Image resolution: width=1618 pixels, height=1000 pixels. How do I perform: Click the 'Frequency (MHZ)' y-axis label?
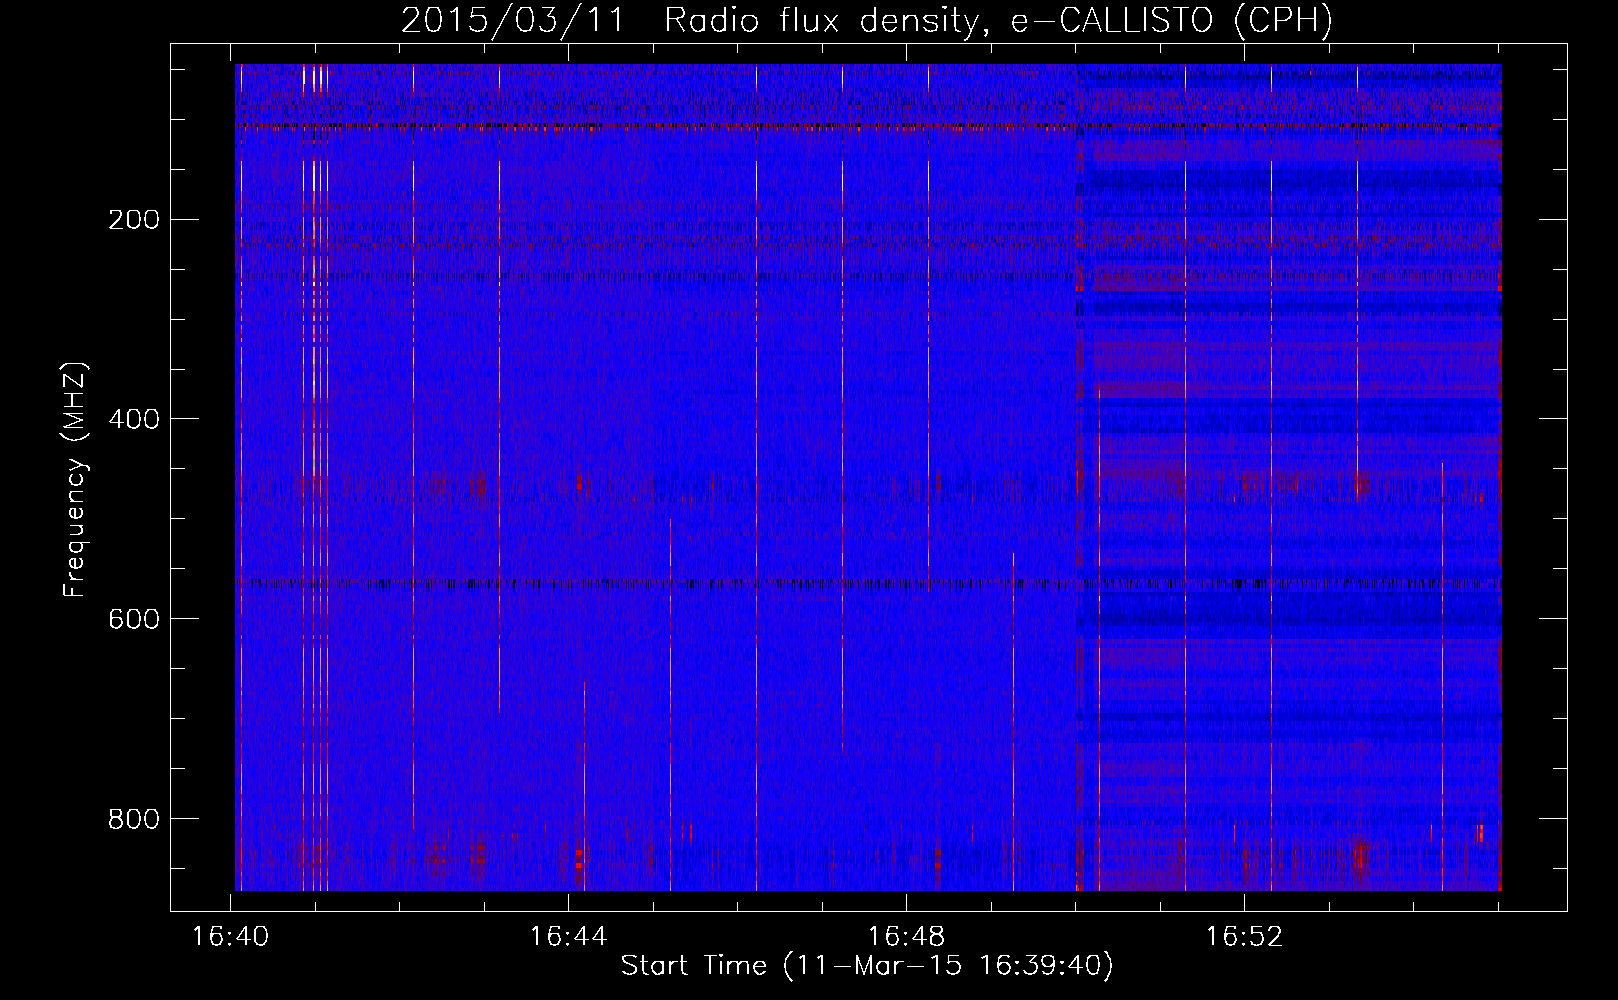(75, 480)
